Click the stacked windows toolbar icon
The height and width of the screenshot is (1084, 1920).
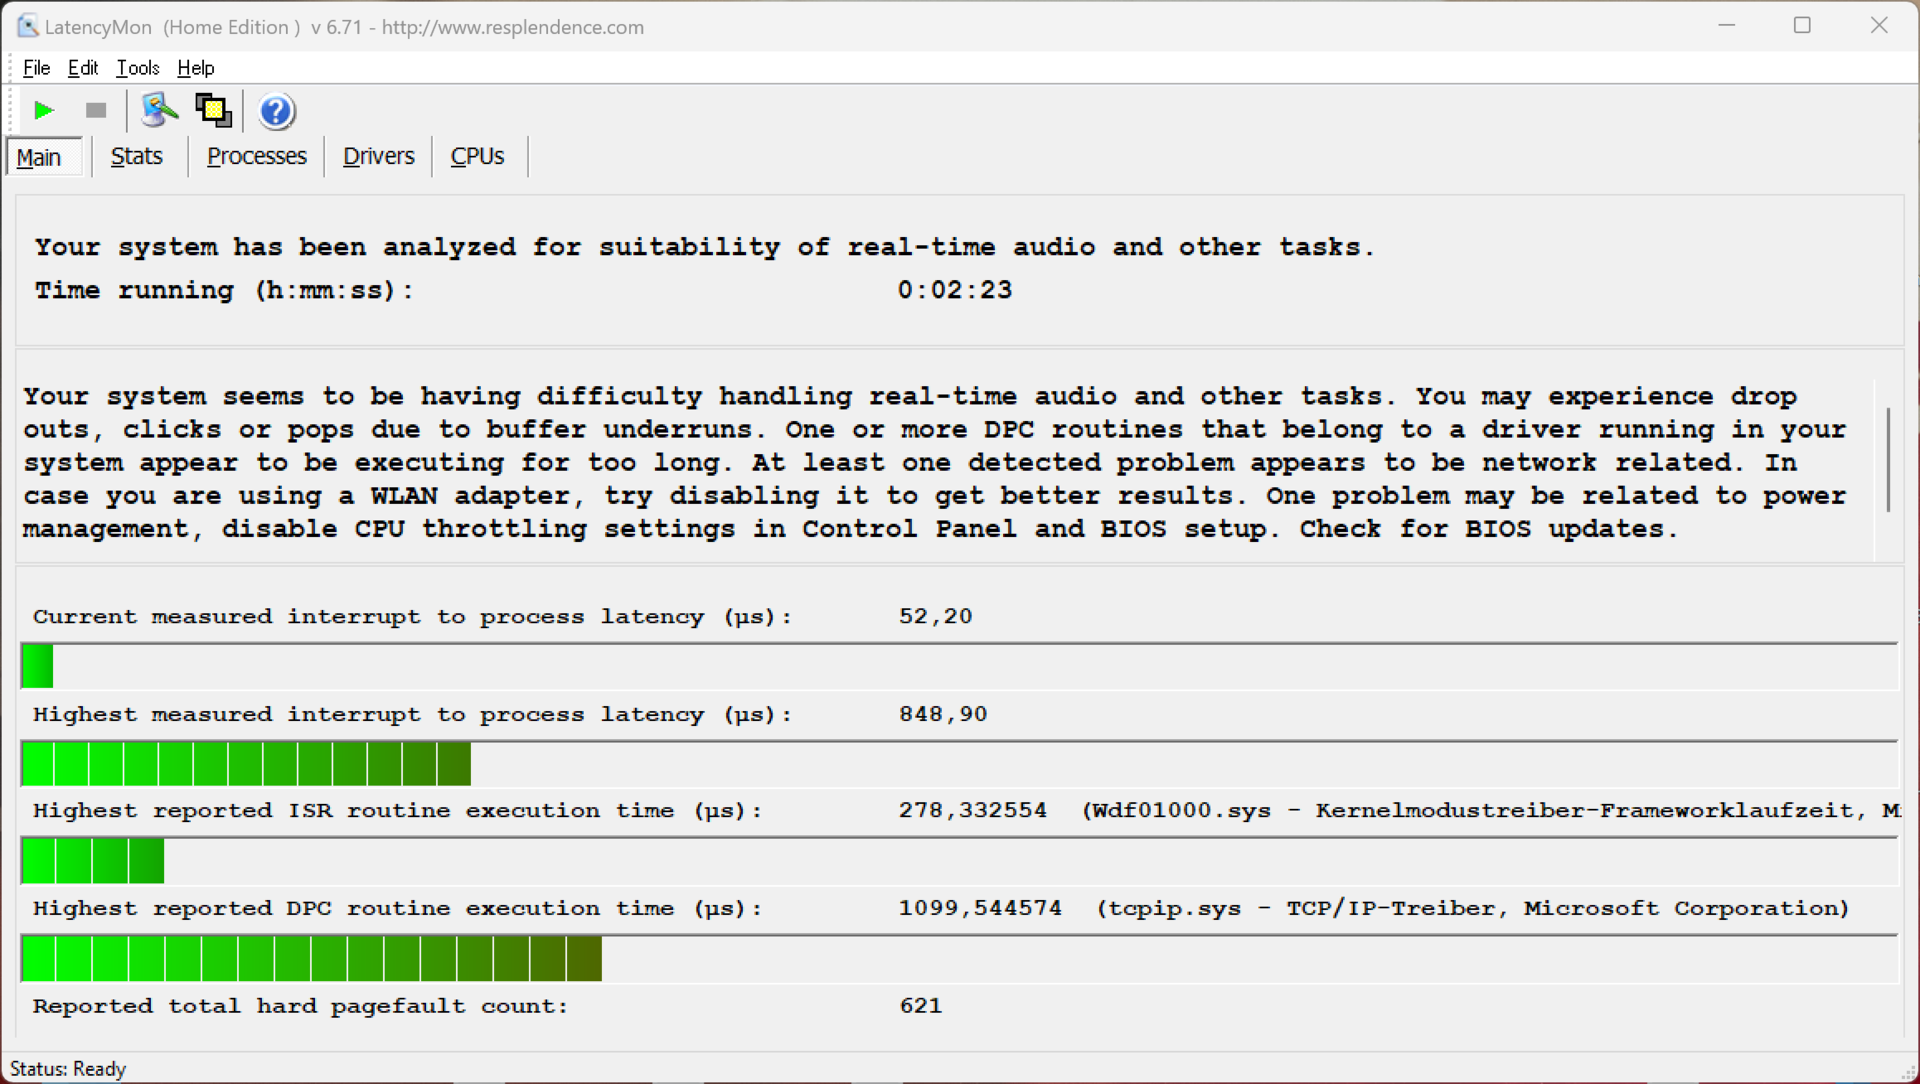point(213,110)
